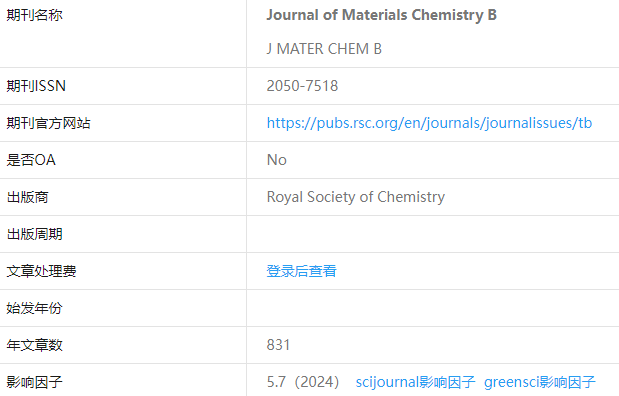The width and height of the screenshot is (619, 396).
Task: Open the pubs.rsc.org journal website link
Action: click(x=429, y=123)
